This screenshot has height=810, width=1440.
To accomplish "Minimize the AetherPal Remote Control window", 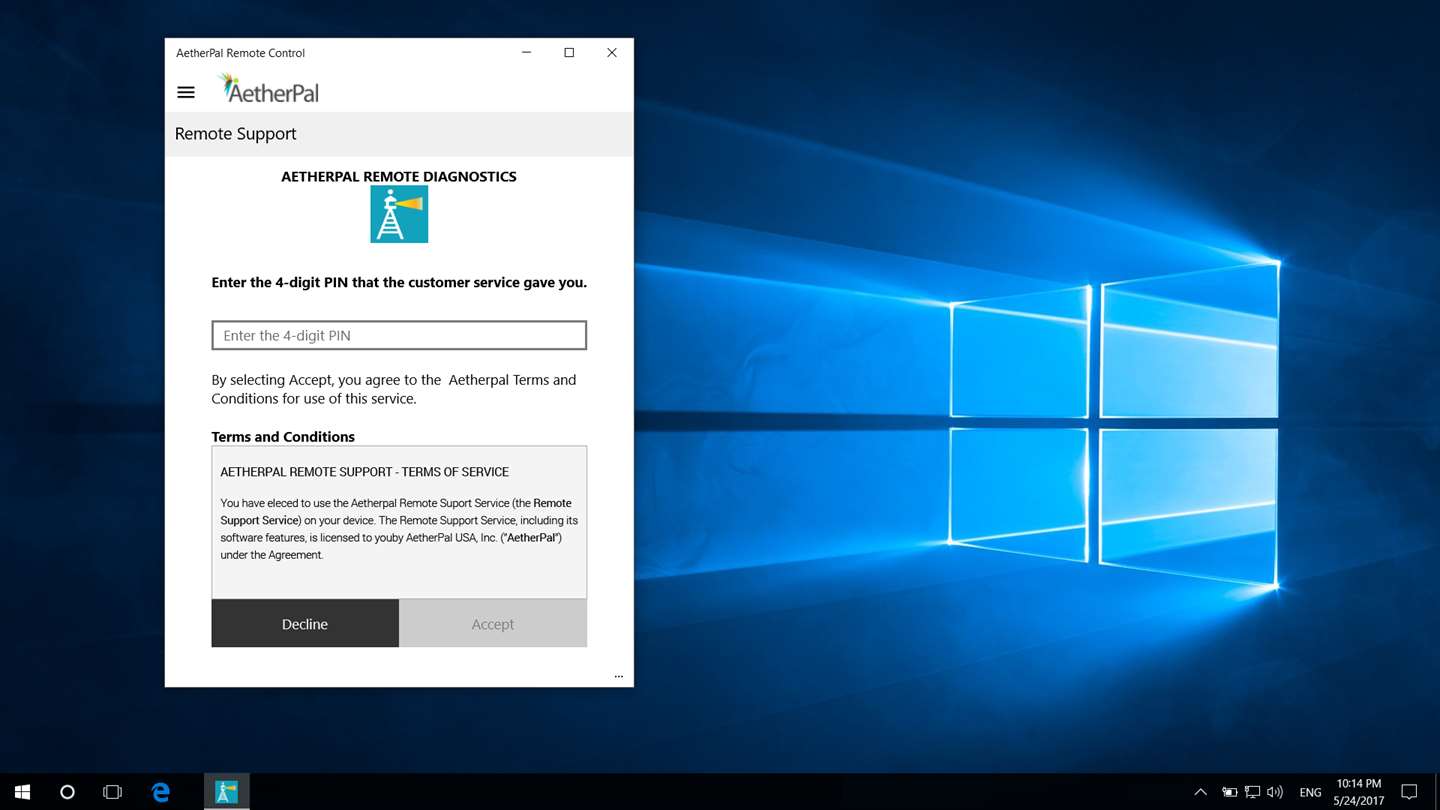I will tap(526, 53).
